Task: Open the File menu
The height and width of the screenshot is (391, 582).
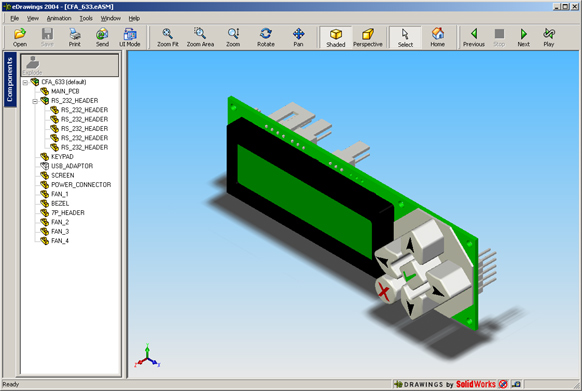Action: click(x=14, y=18)
